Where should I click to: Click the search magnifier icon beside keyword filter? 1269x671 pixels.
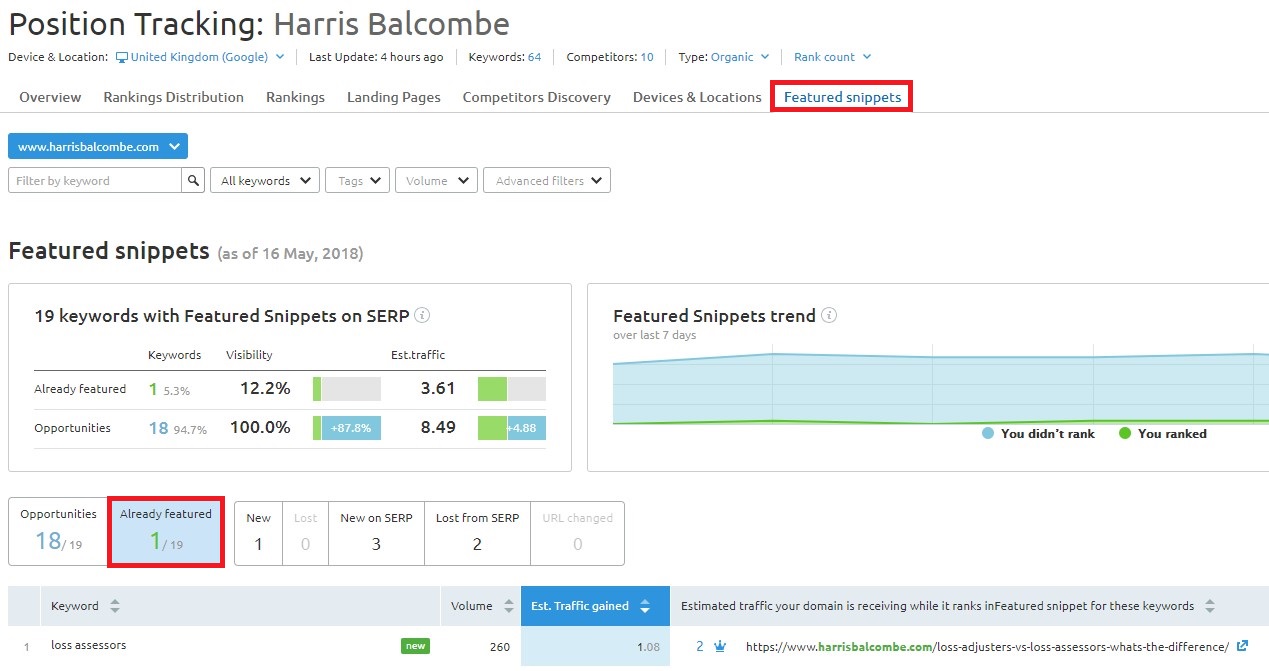pyautogui.click(x=193, y=181)
